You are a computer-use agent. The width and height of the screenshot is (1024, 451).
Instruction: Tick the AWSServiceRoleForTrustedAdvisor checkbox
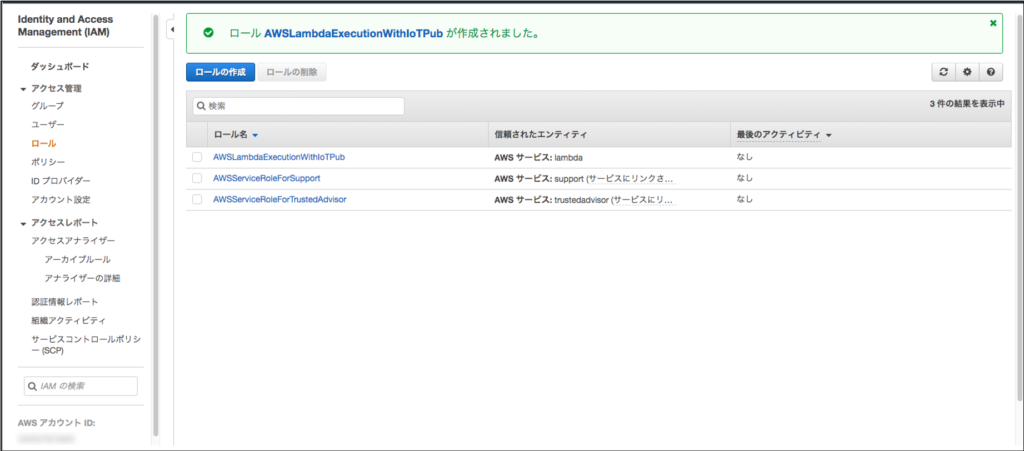[197, 200]
